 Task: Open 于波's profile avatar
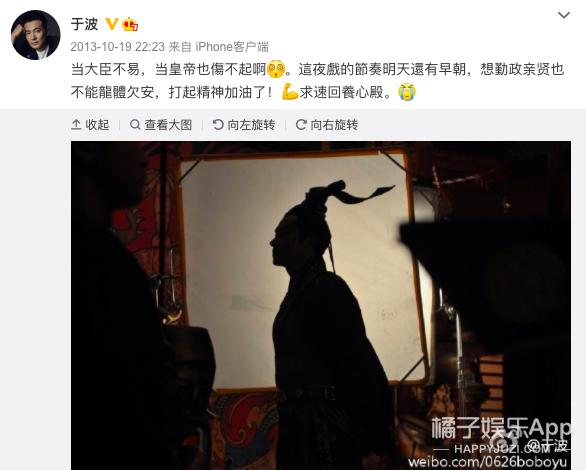(x=36, y=35)
